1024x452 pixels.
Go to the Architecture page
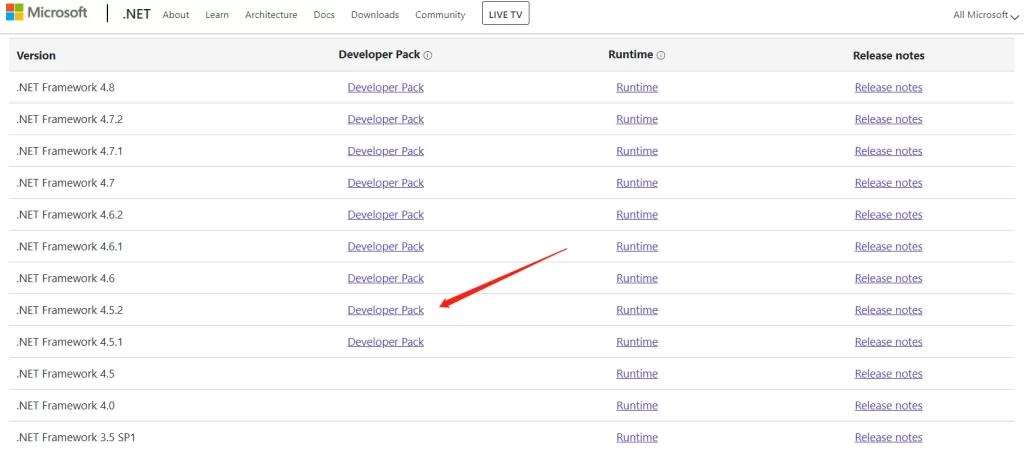click(x=271, y=15)
